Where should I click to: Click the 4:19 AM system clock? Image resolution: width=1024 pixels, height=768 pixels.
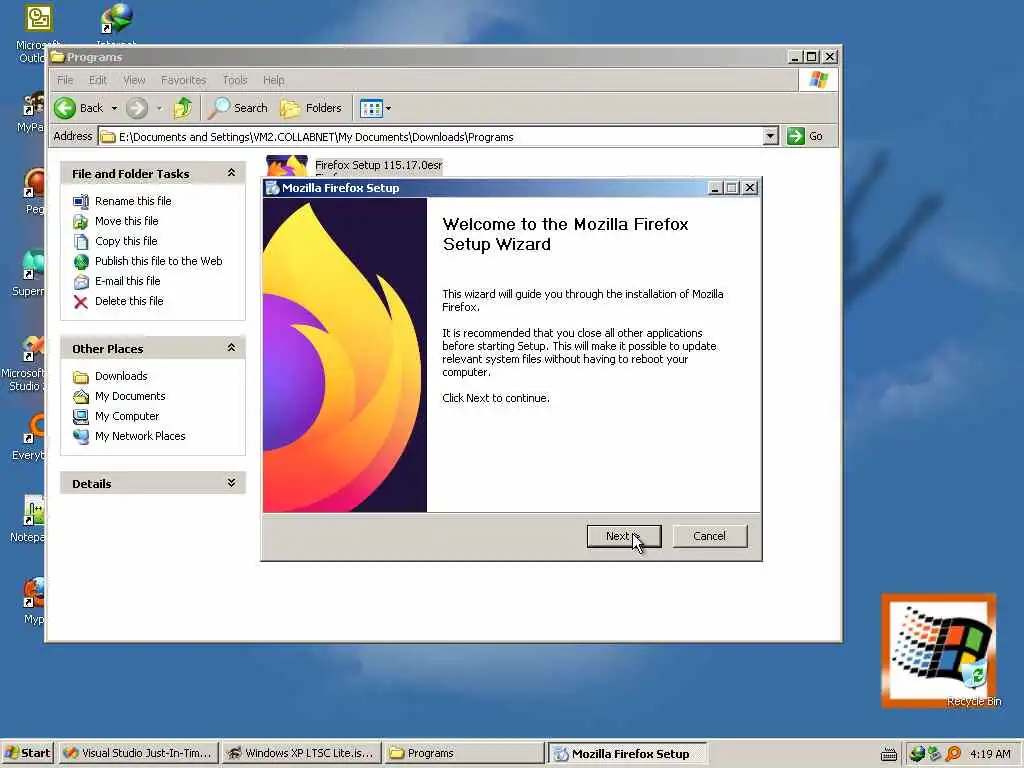[990, 754]
